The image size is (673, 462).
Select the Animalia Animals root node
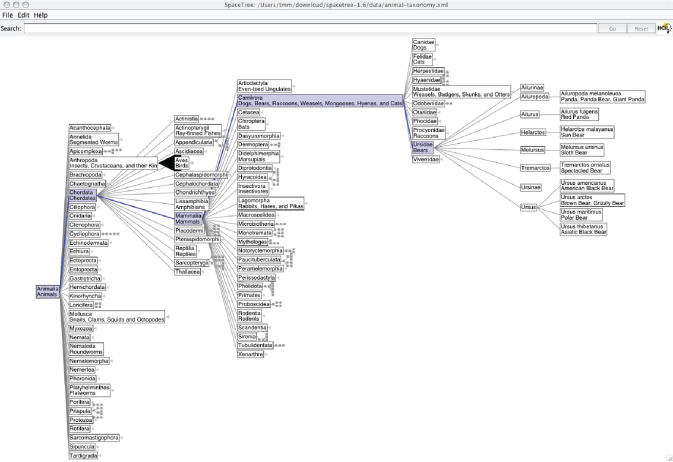[47, 291]
